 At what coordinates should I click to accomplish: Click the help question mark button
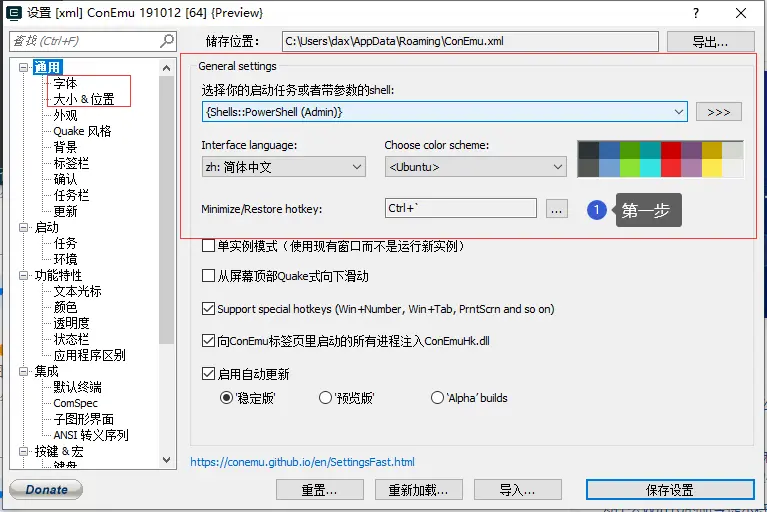coord(696,13)
